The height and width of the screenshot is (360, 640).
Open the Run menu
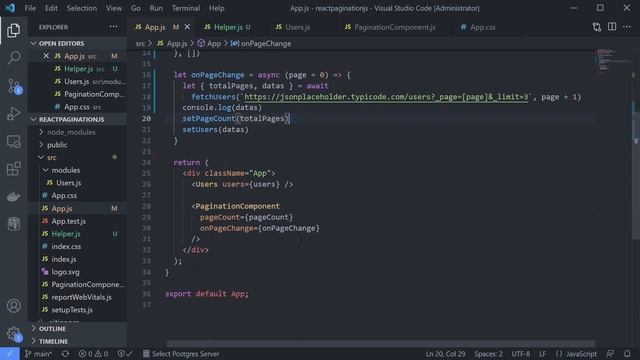point(156,8)
